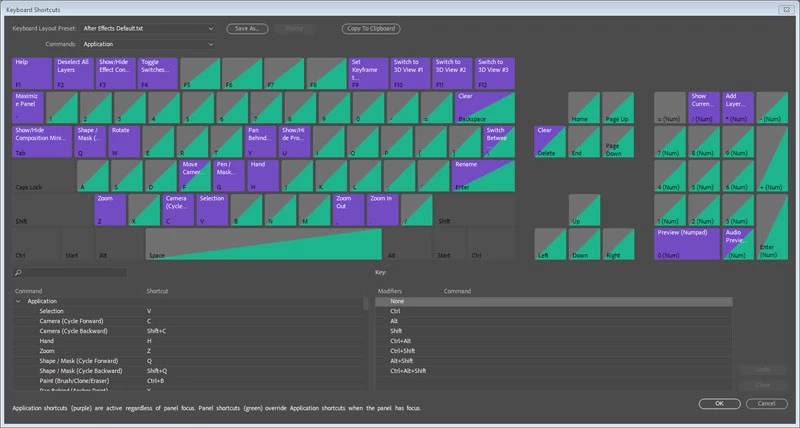The width and height of the screenshot is (800, 428).
Task: Select the F3 Show/Hide Effect Controls key
Action: tap(116, 73)
